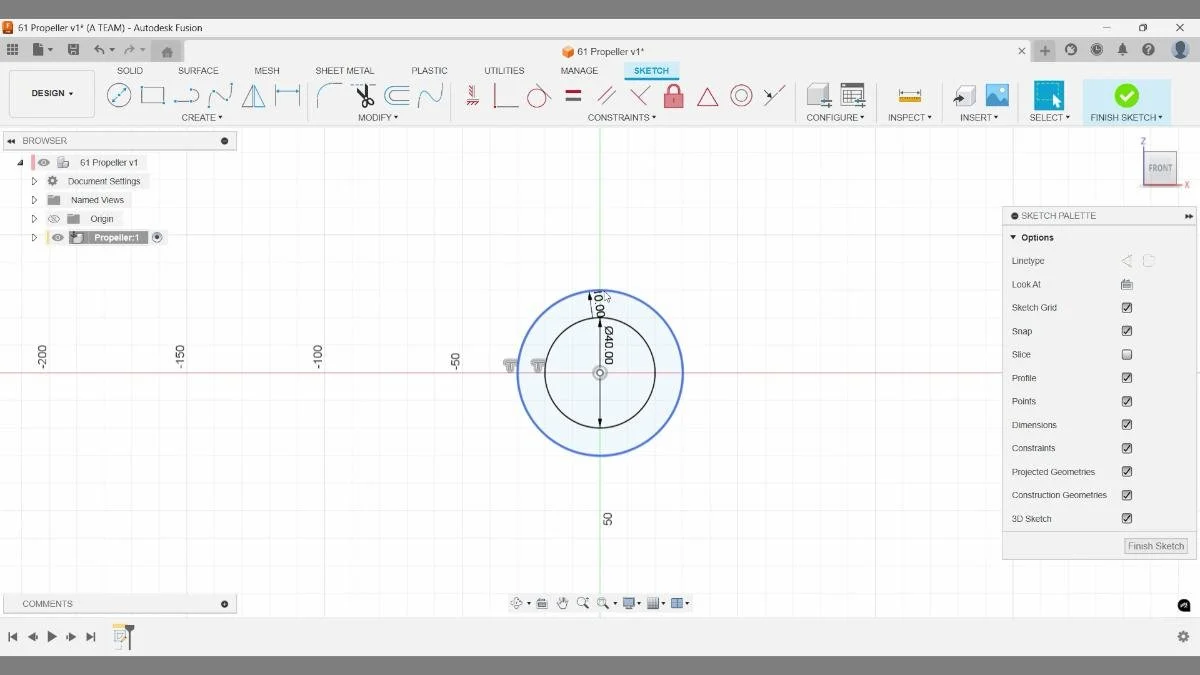Hide the Propeller:1 component with its eye toggle

tap(57, 237)
